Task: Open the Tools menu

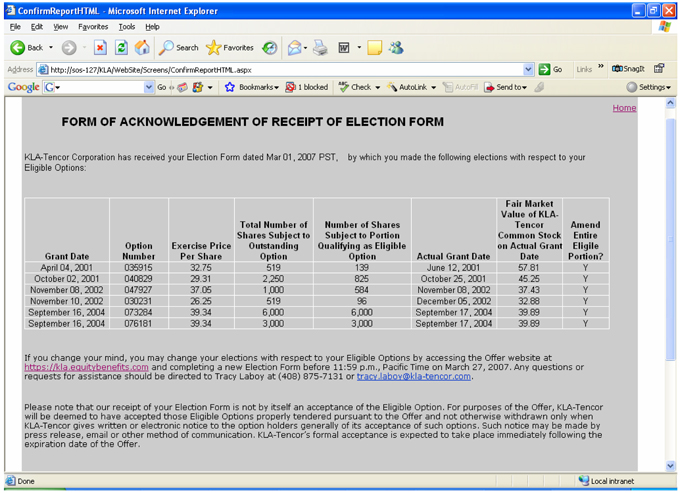Action: coord(126,27)
